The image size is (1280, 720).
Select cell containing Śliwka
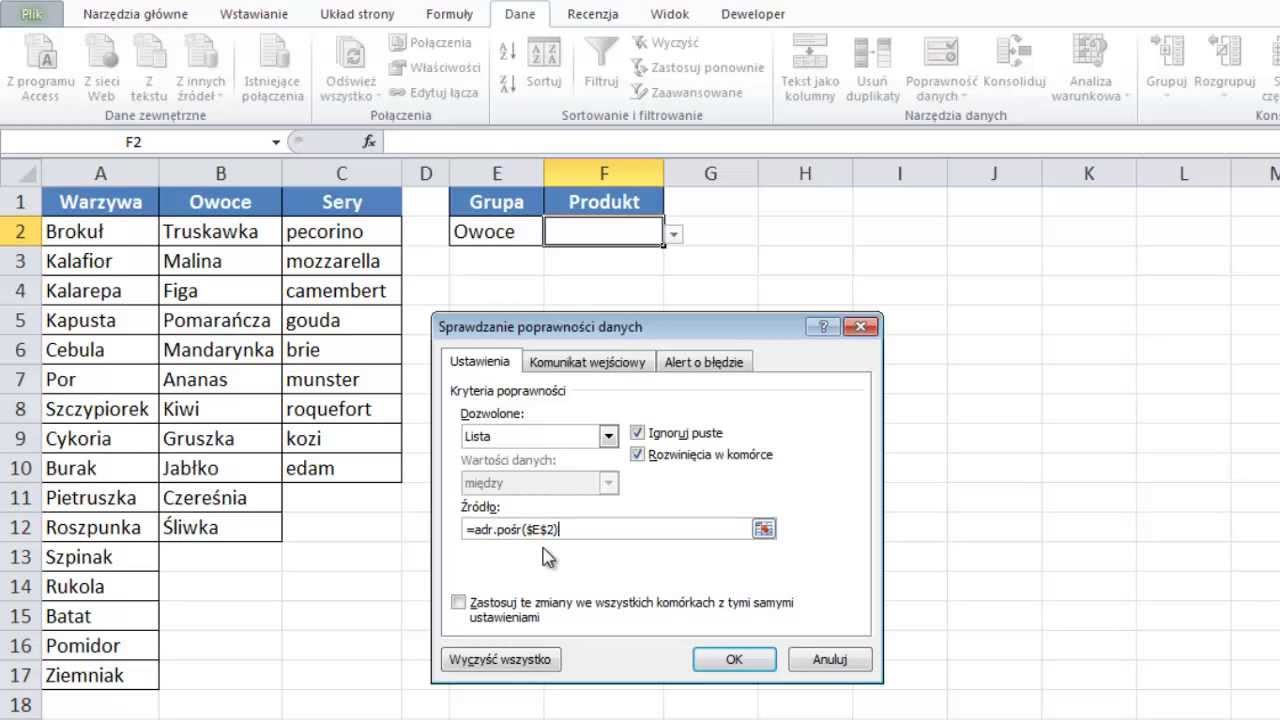(x=220, y=527)
